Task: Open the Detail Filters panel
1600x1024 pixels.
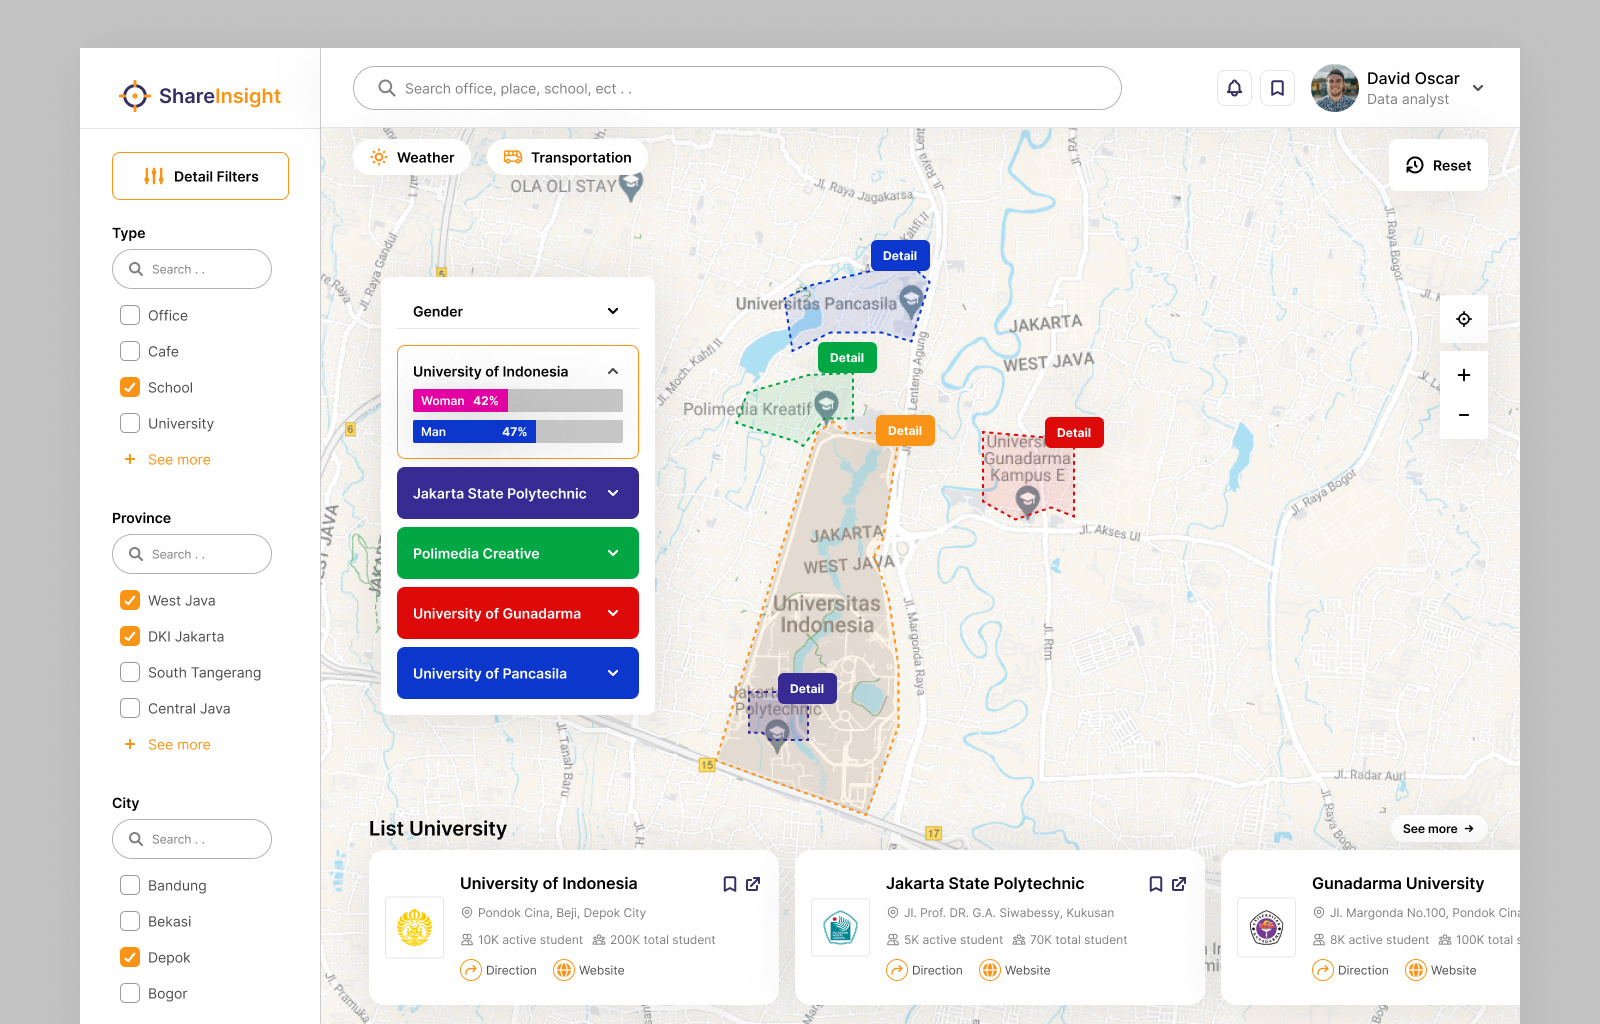Action: (x=200, y=176)
